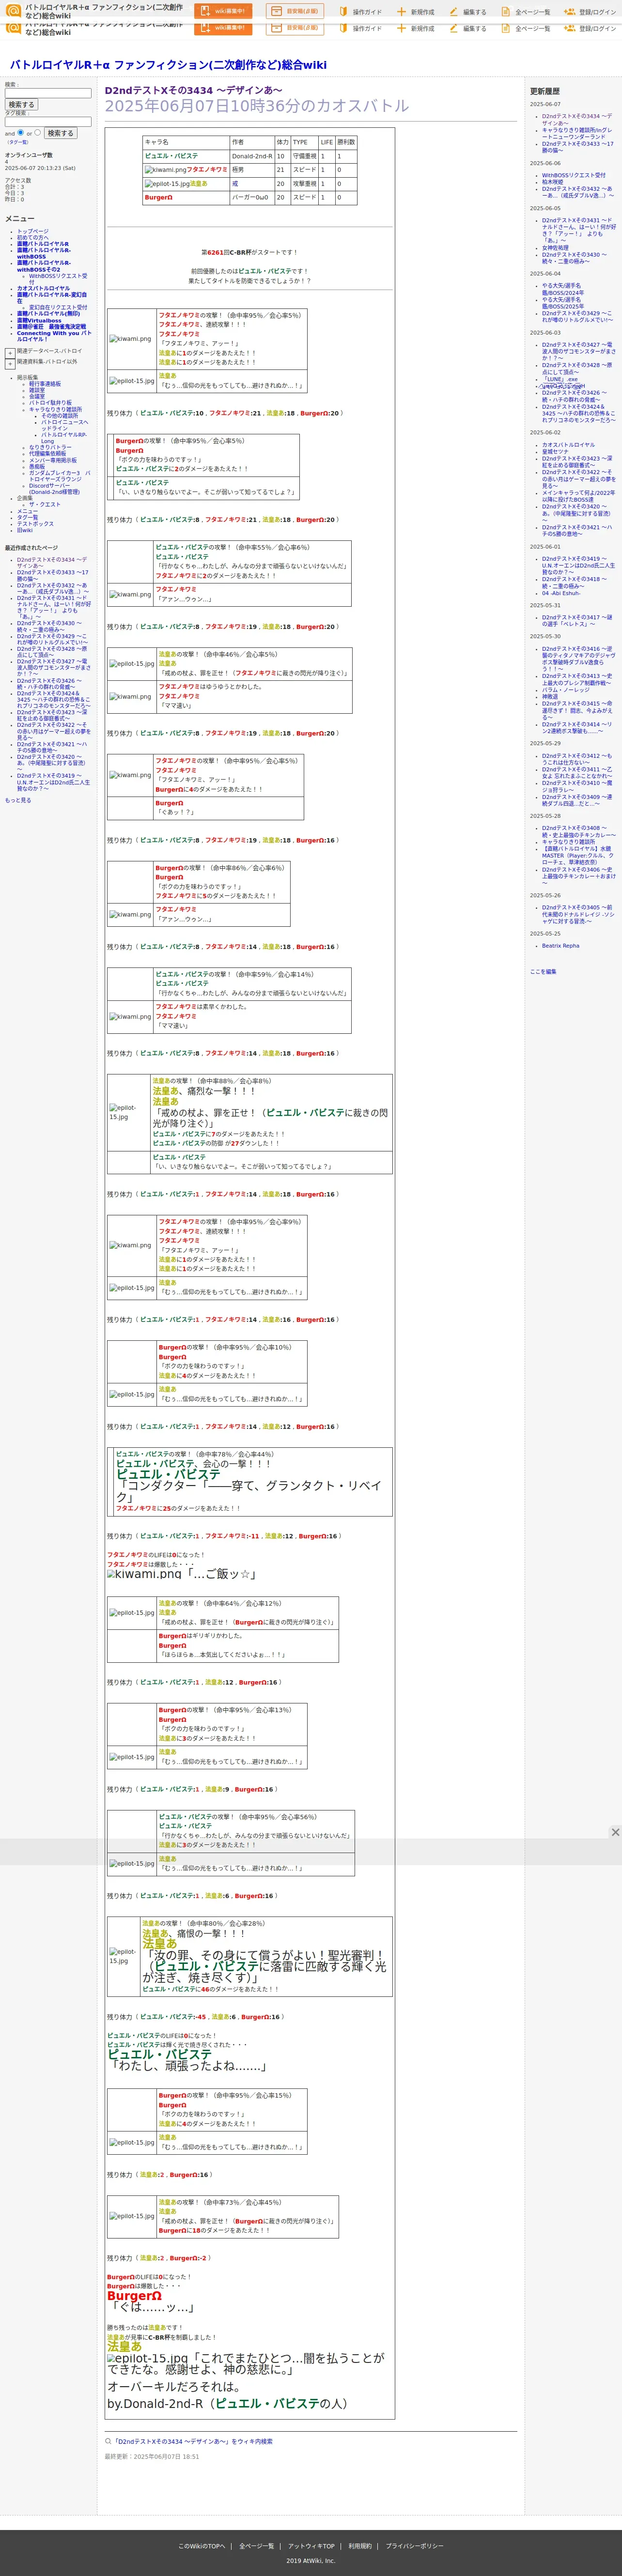Viewport: 622px width, 2576px height.
Task: Open 全ページ一覧 in the footer
Action: pos(257,2546)
